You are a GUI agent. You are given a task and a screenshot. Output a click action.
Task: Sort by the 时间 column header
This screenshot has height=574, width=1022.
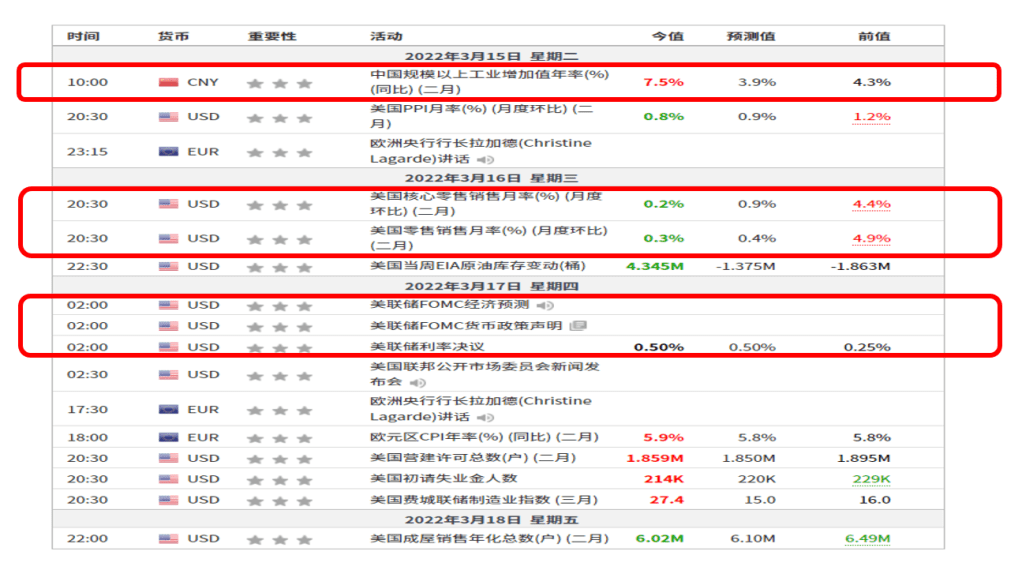click(x=83, y=36)
